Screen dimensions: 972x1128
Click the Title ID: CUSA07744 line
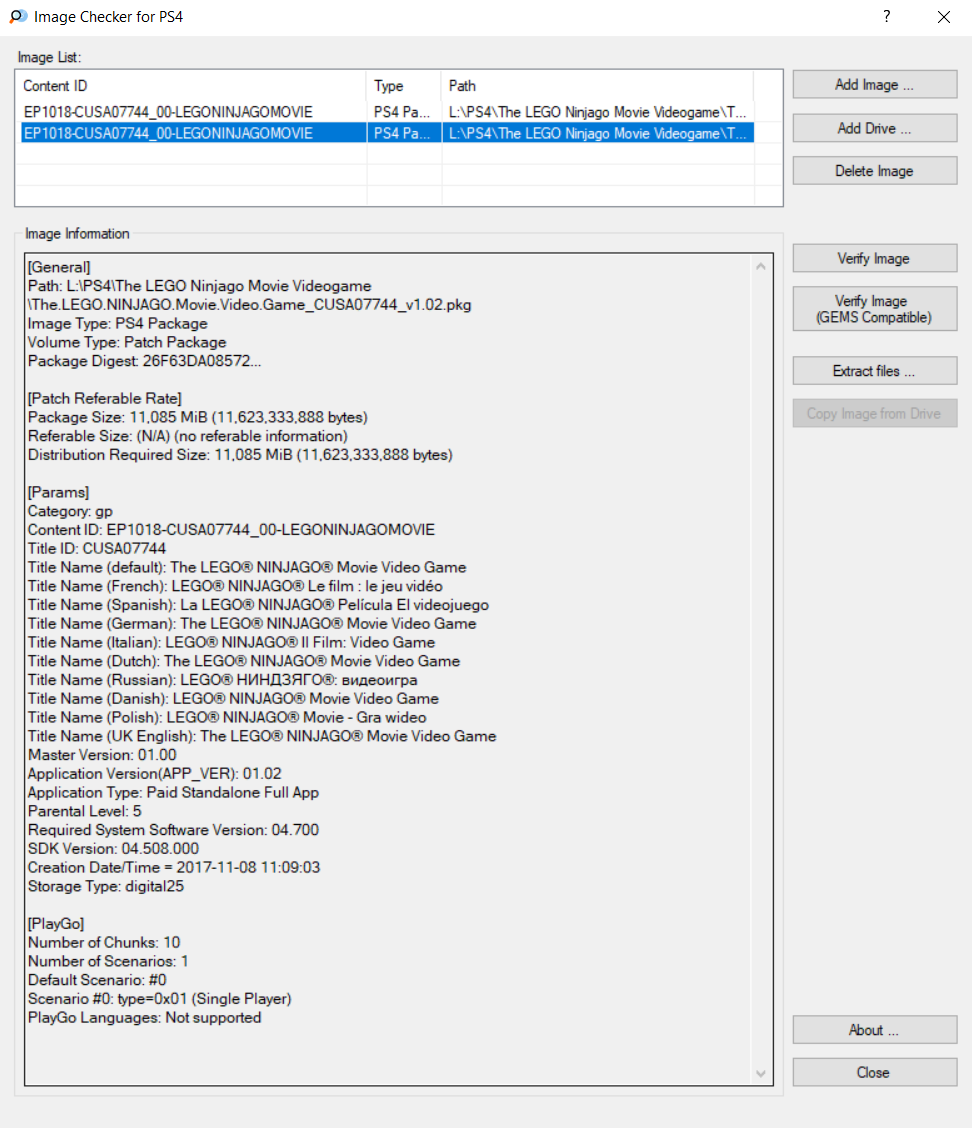coord(96,548)
